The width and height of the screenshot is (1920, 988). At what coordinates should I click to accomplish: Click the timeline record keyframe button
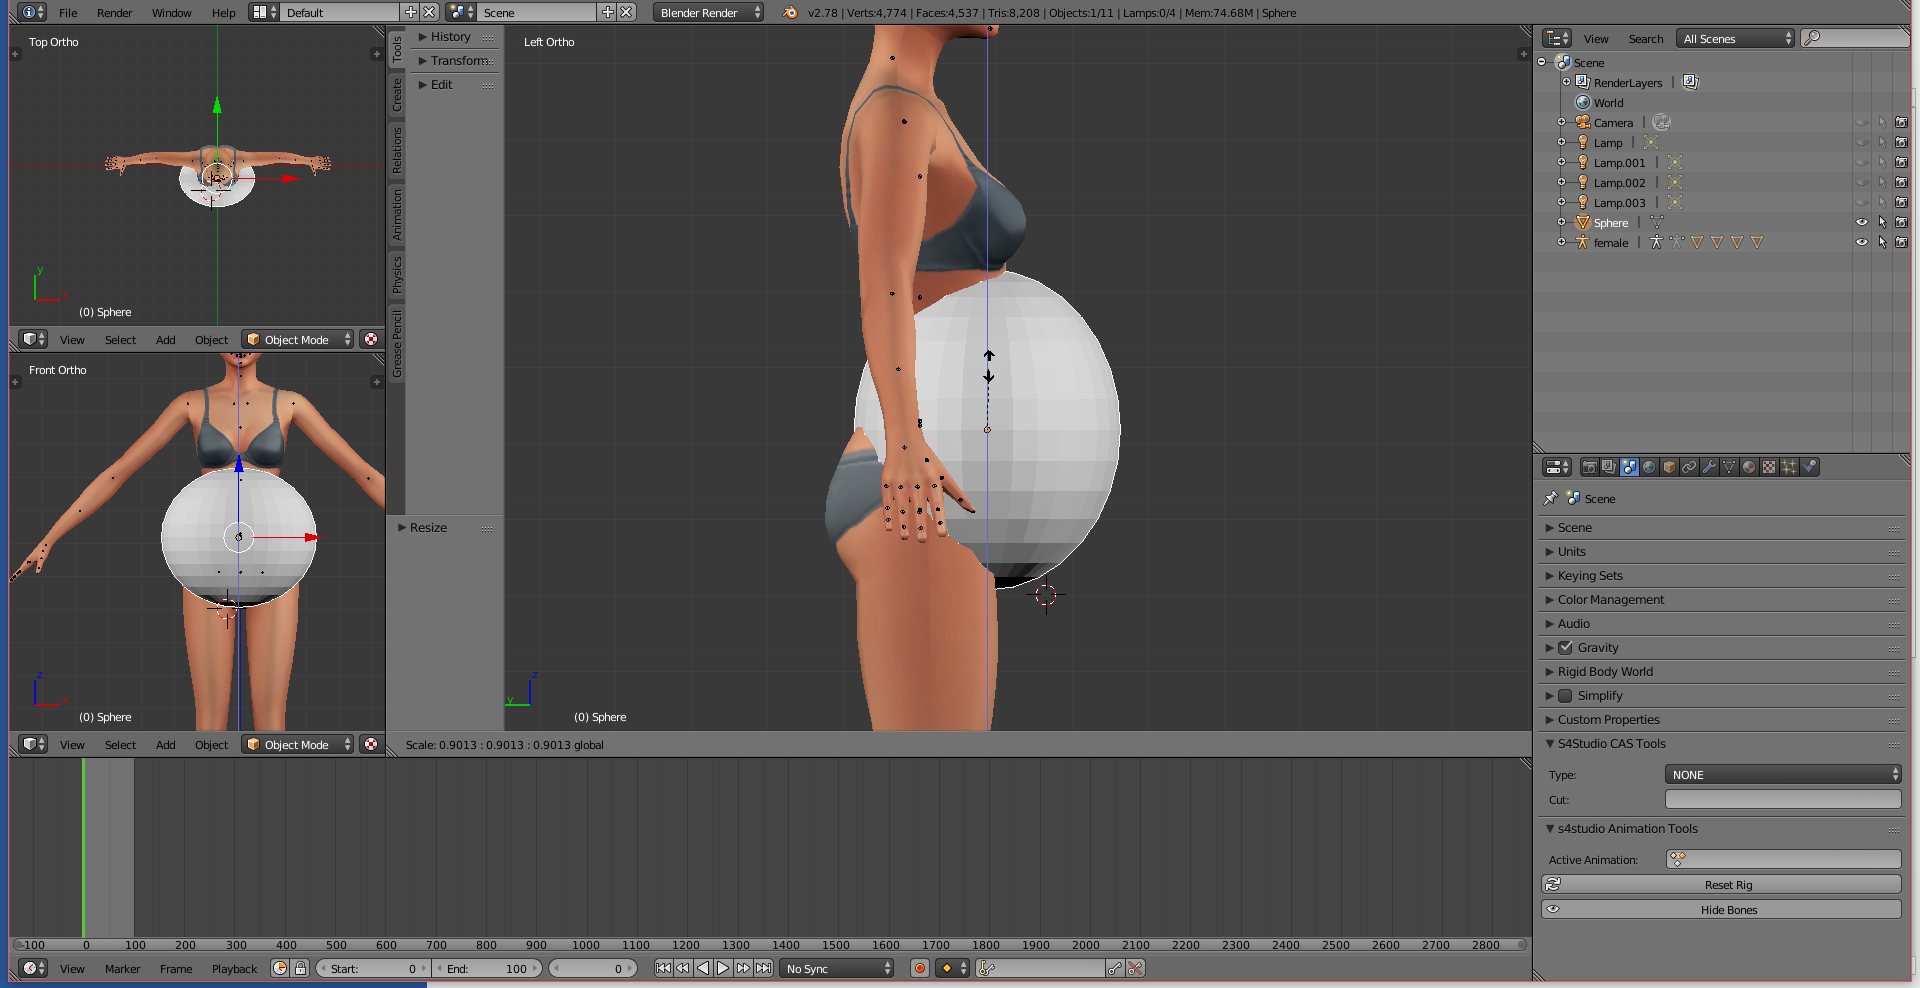pyautogui.click(x=920, y=968)
